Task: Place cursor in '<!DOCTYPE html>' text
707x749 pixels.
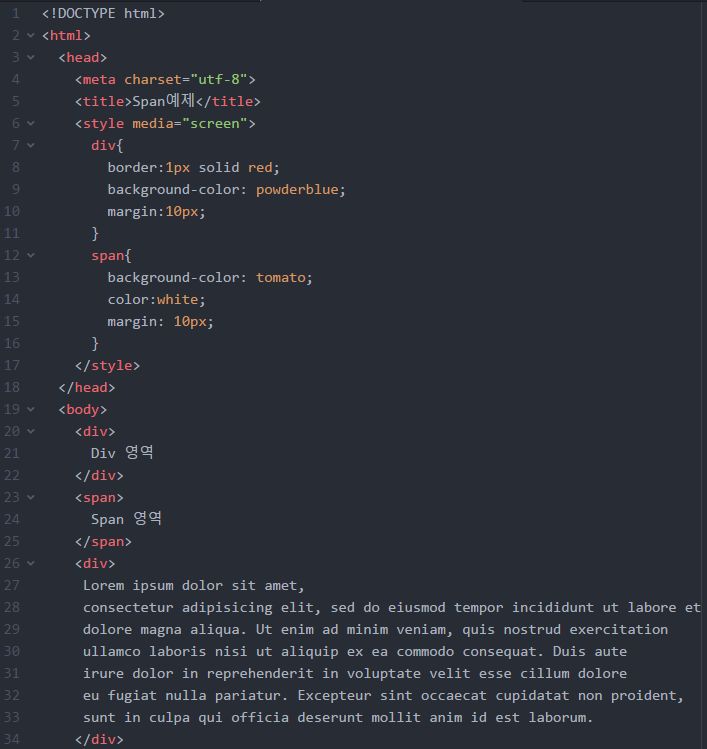Action: click(103, 13)
